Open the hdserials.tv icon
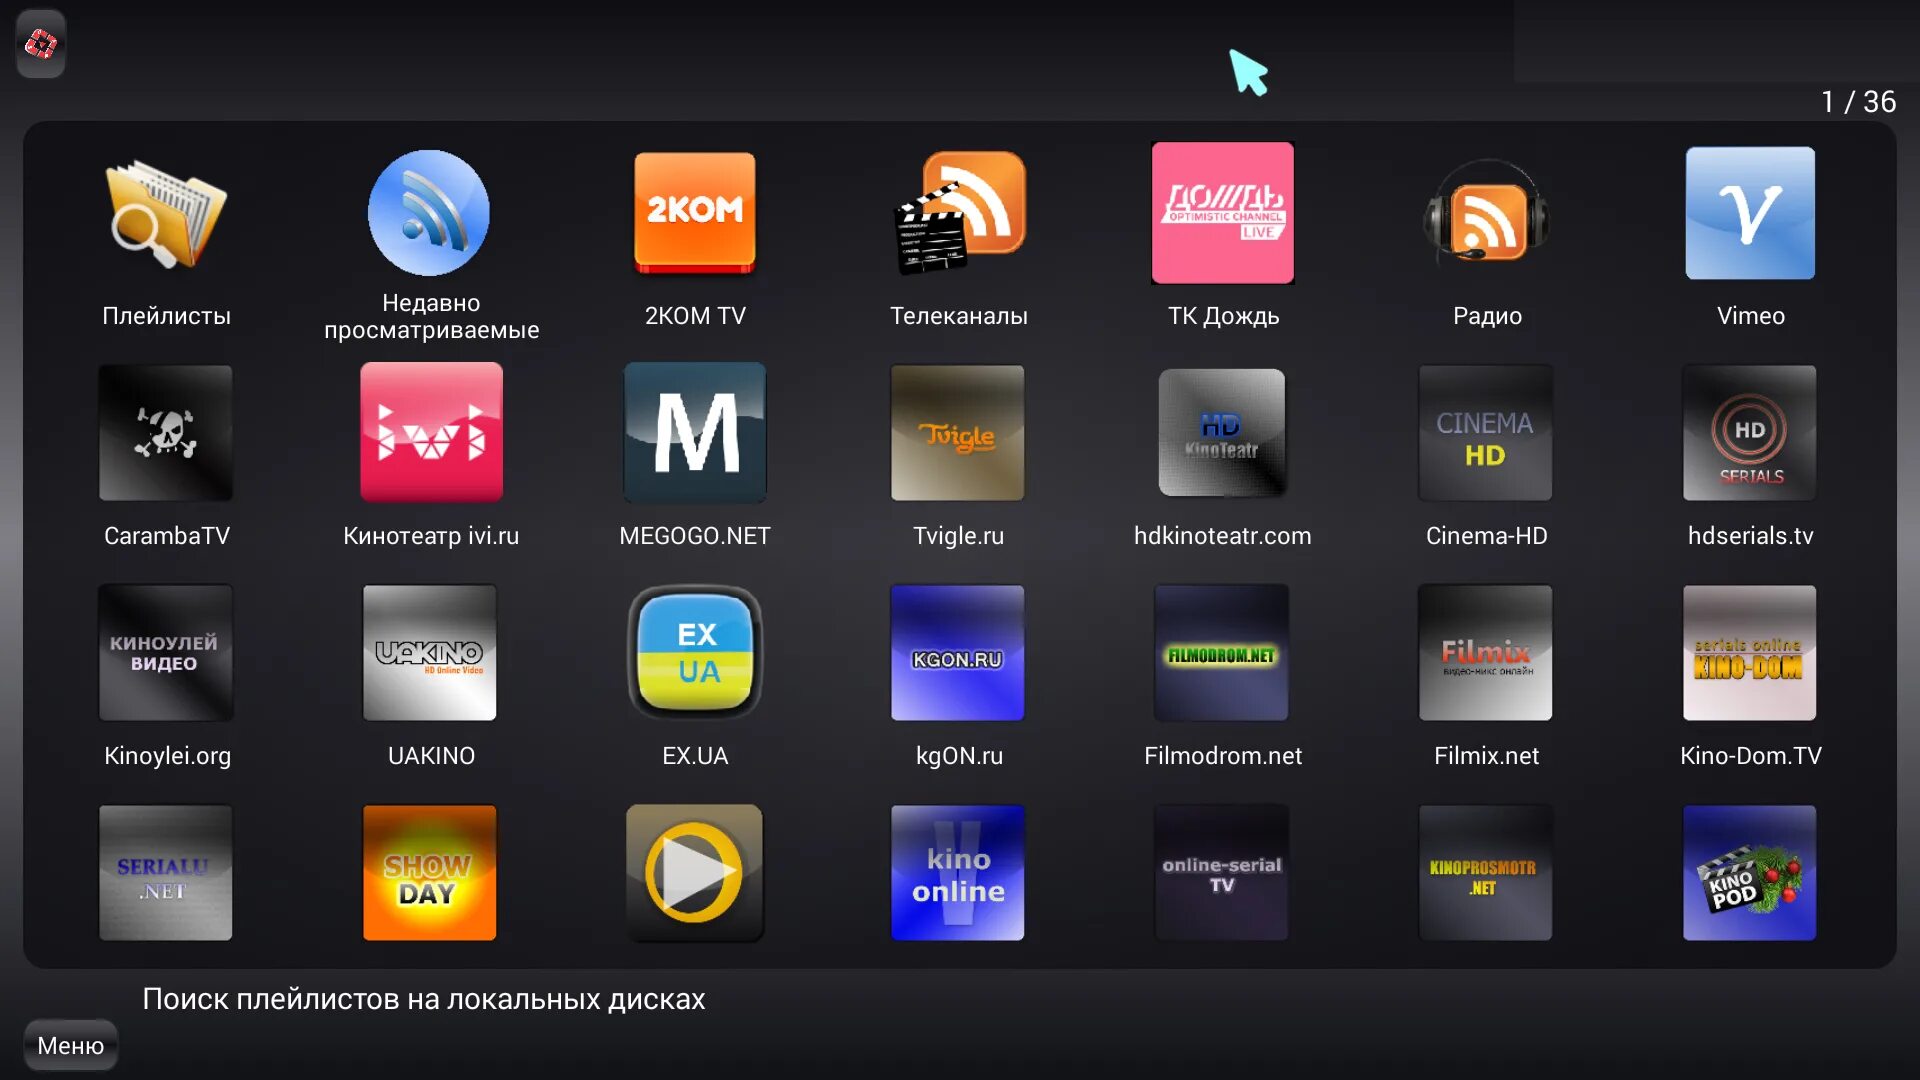 tap(1750, 433)
